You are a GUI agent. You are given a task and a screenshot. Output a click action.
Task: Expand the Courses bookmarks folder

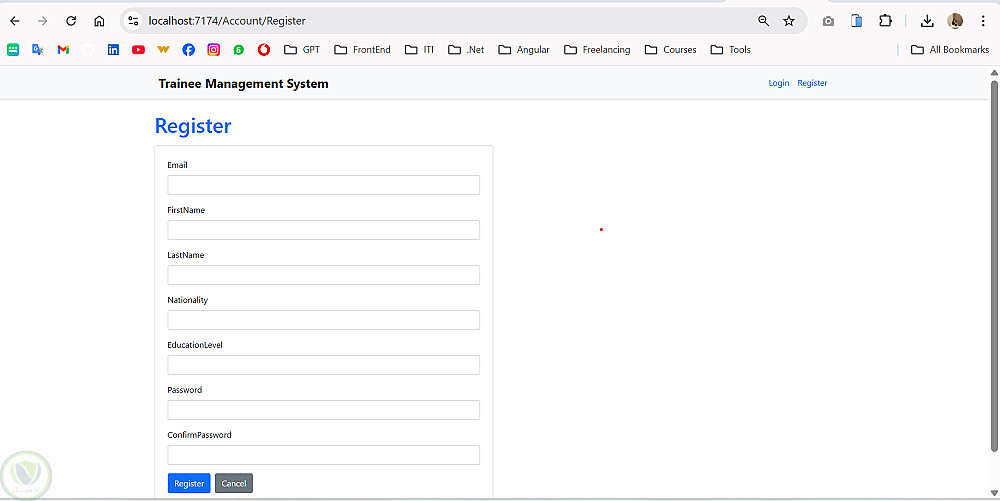670,50
